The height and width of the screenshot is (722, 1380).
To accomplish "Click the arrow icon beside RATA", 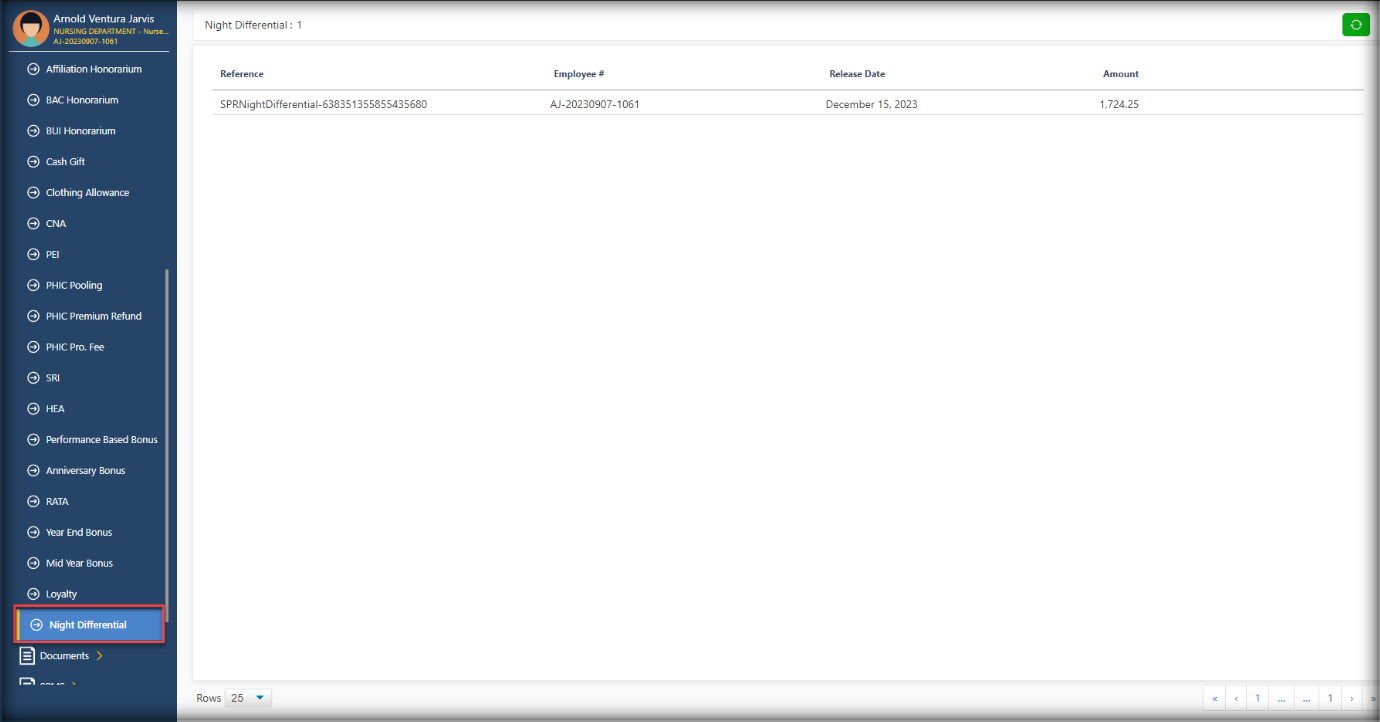I will click(33, 502).
